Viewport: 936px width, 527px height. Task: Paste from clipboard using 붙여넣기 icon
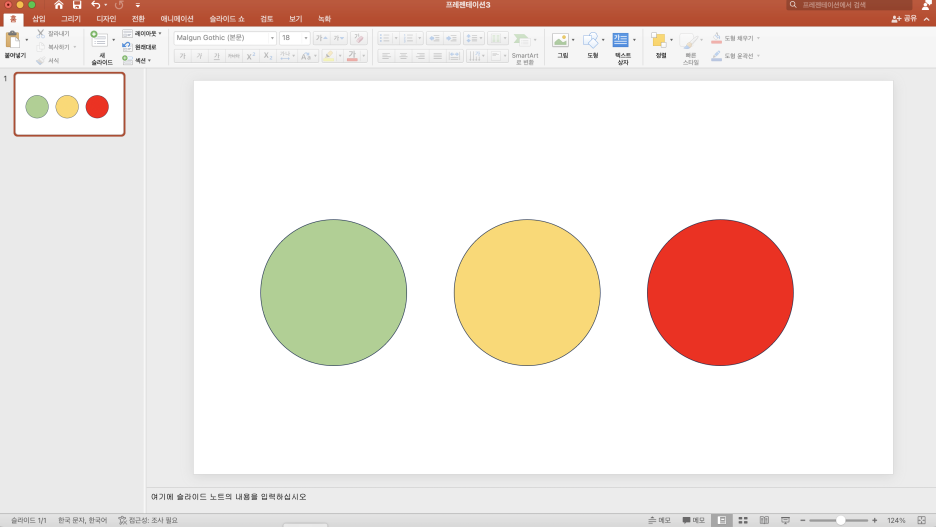(13, 40)
